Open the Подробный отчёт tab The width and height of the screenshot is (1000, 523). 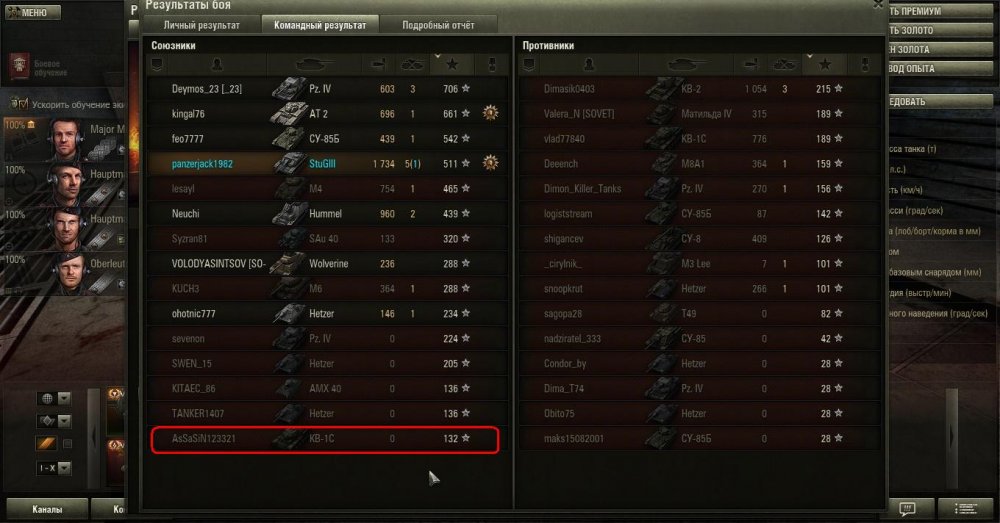click(438, 26)
